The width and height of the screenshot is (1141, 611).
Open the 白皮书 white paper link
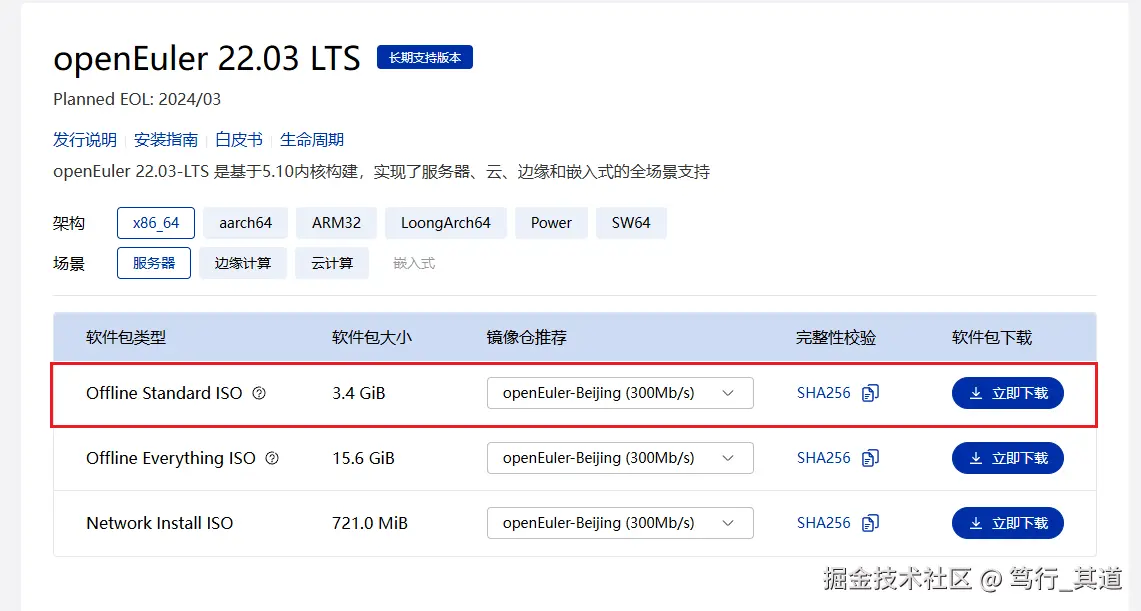pyautogui.click(x=239, y=140)
